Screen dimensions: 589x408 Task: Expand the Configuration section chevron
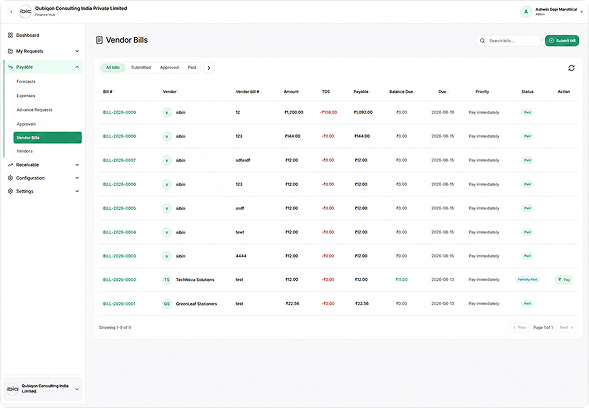77,178
